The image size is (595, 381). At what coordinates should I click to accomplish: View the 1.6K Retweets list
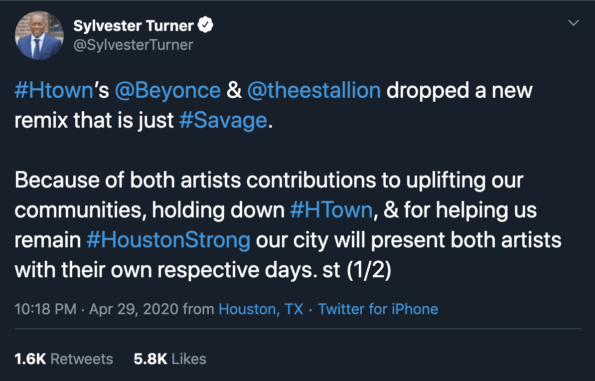[x=64, y=359]
